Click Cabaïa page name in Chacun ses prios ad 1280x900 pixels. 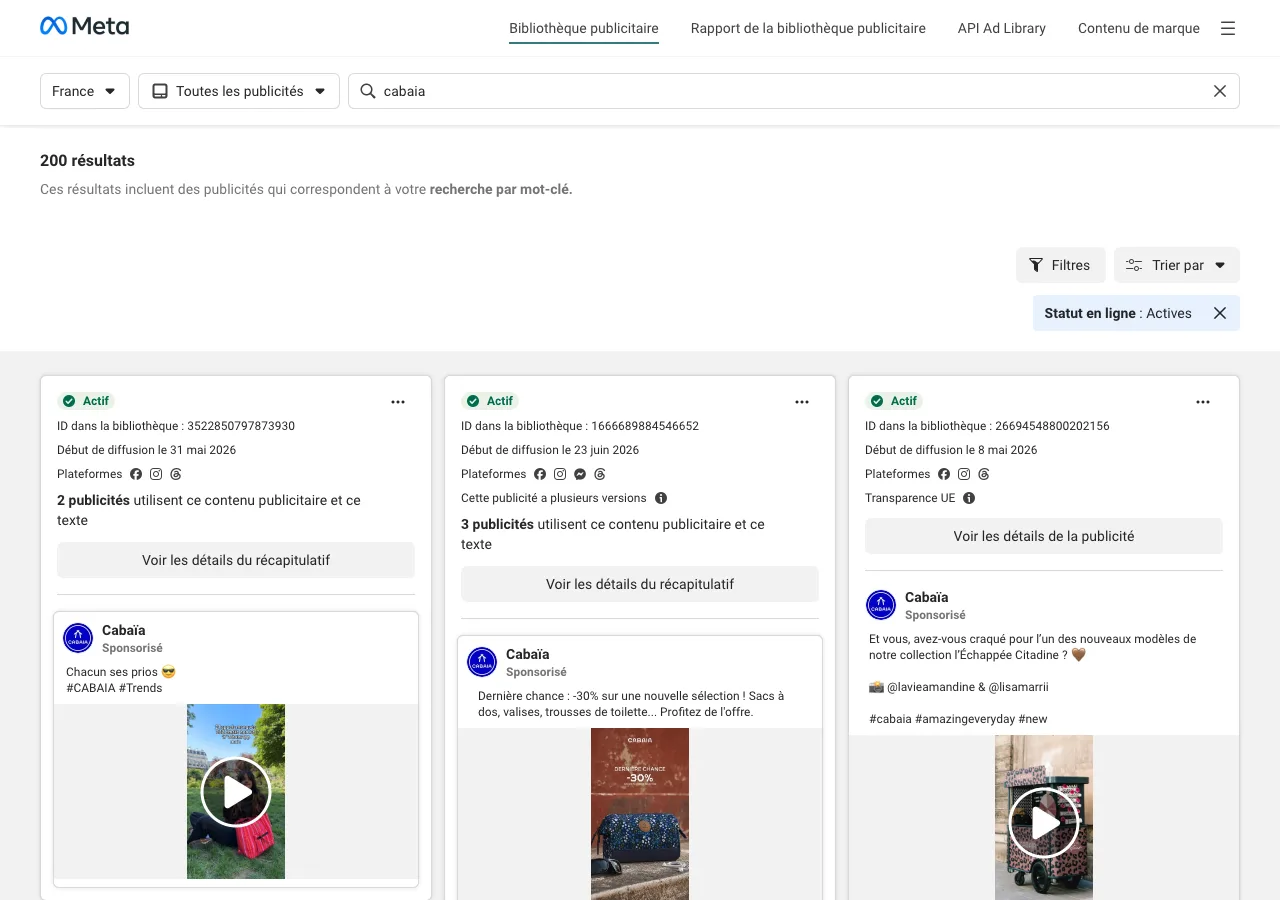coord(124,630)
